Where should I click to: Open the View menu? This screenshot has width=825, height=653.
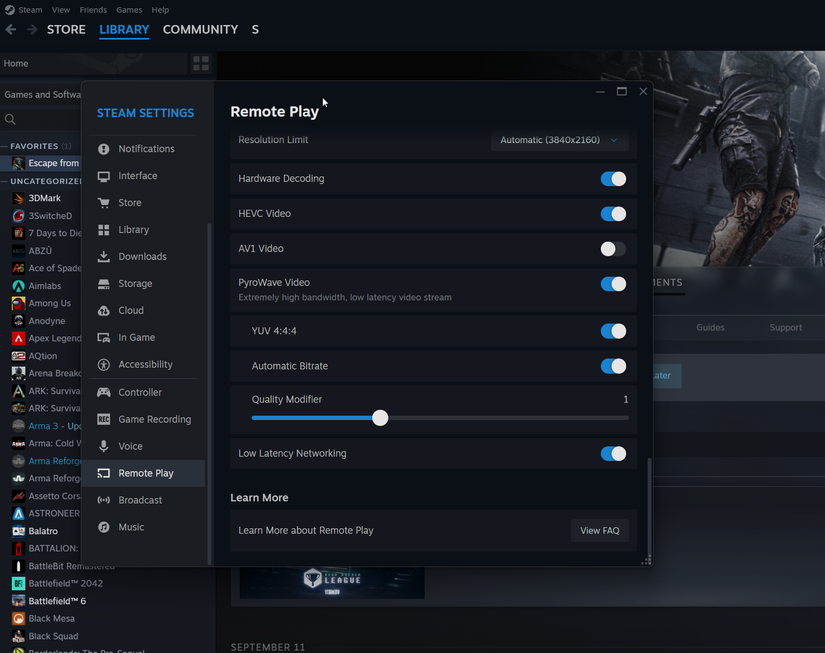click(61, 10)
